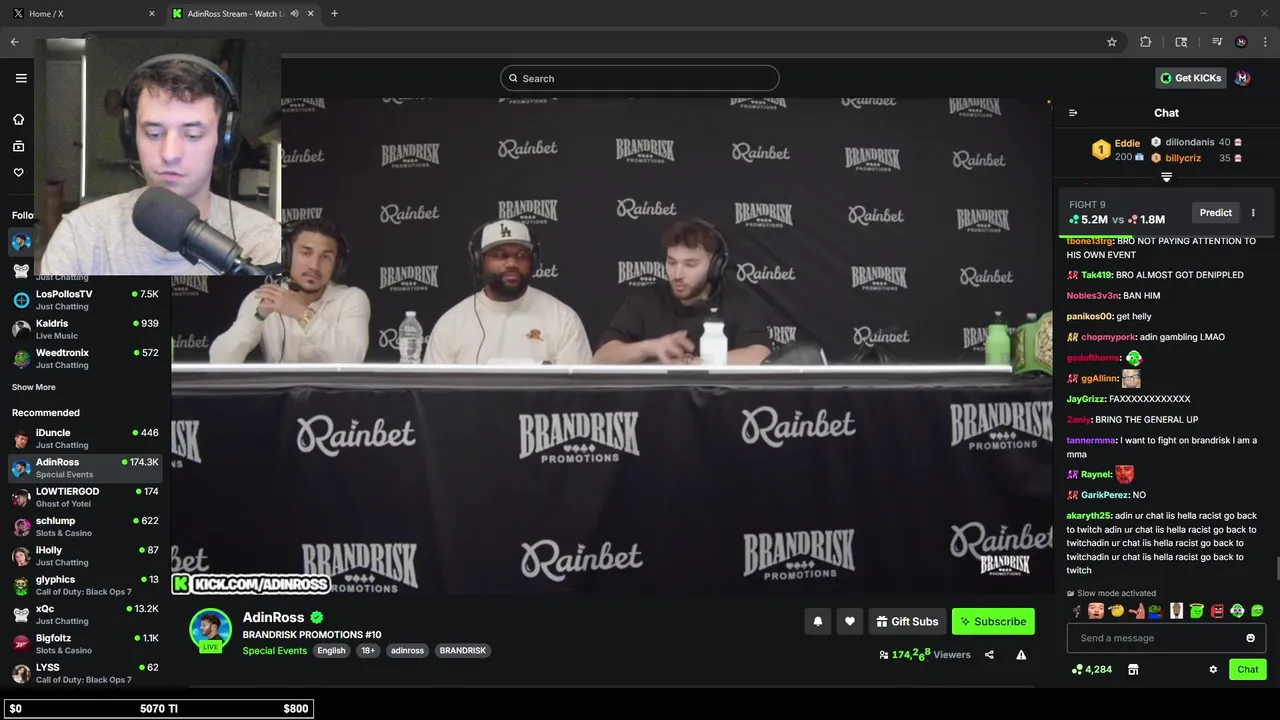Viewport: 1280px width, 720px height.
Task: Bookmark this page with the star icon
Action: [1111, 42]
